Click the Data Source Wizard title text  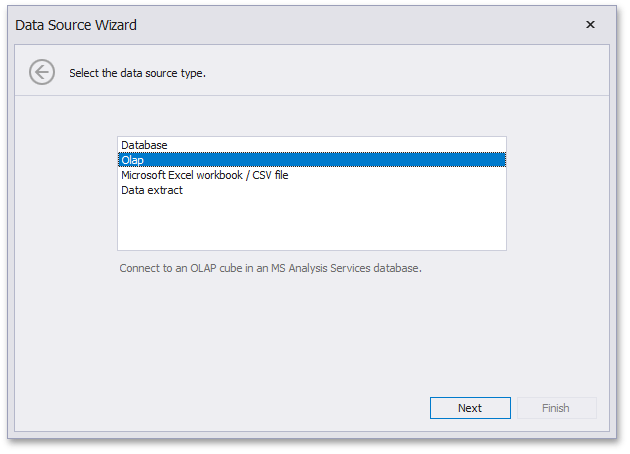point(76,25)
